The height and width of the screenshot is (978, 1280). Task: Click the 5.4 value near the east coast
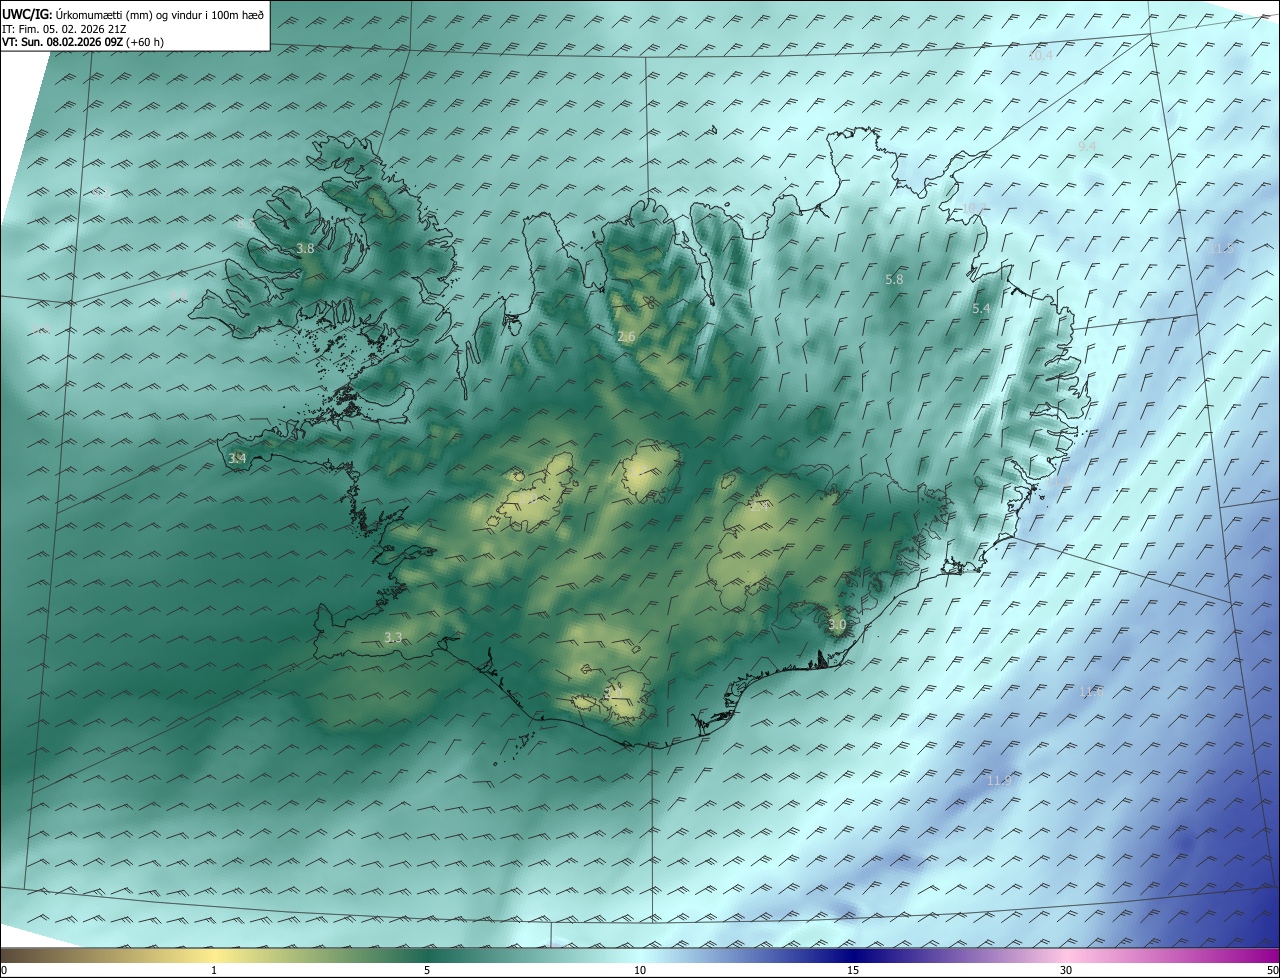tap(981, 309)
